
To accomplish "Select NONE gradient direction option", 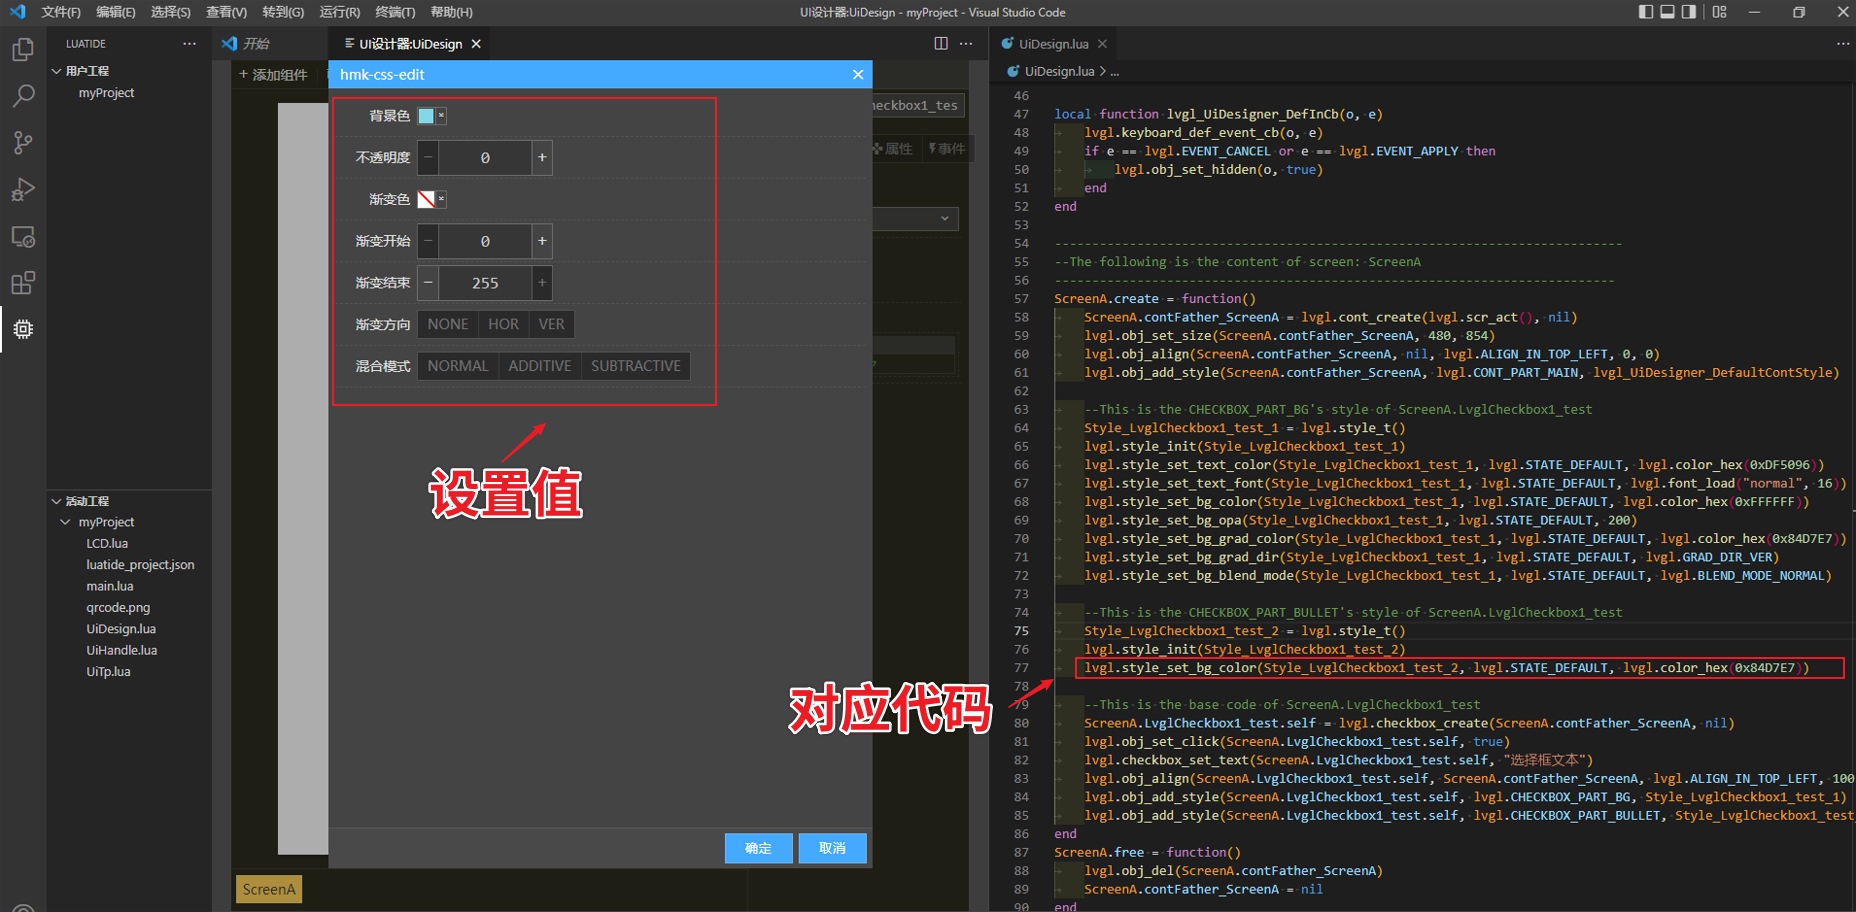I will (x=447, y=324).
